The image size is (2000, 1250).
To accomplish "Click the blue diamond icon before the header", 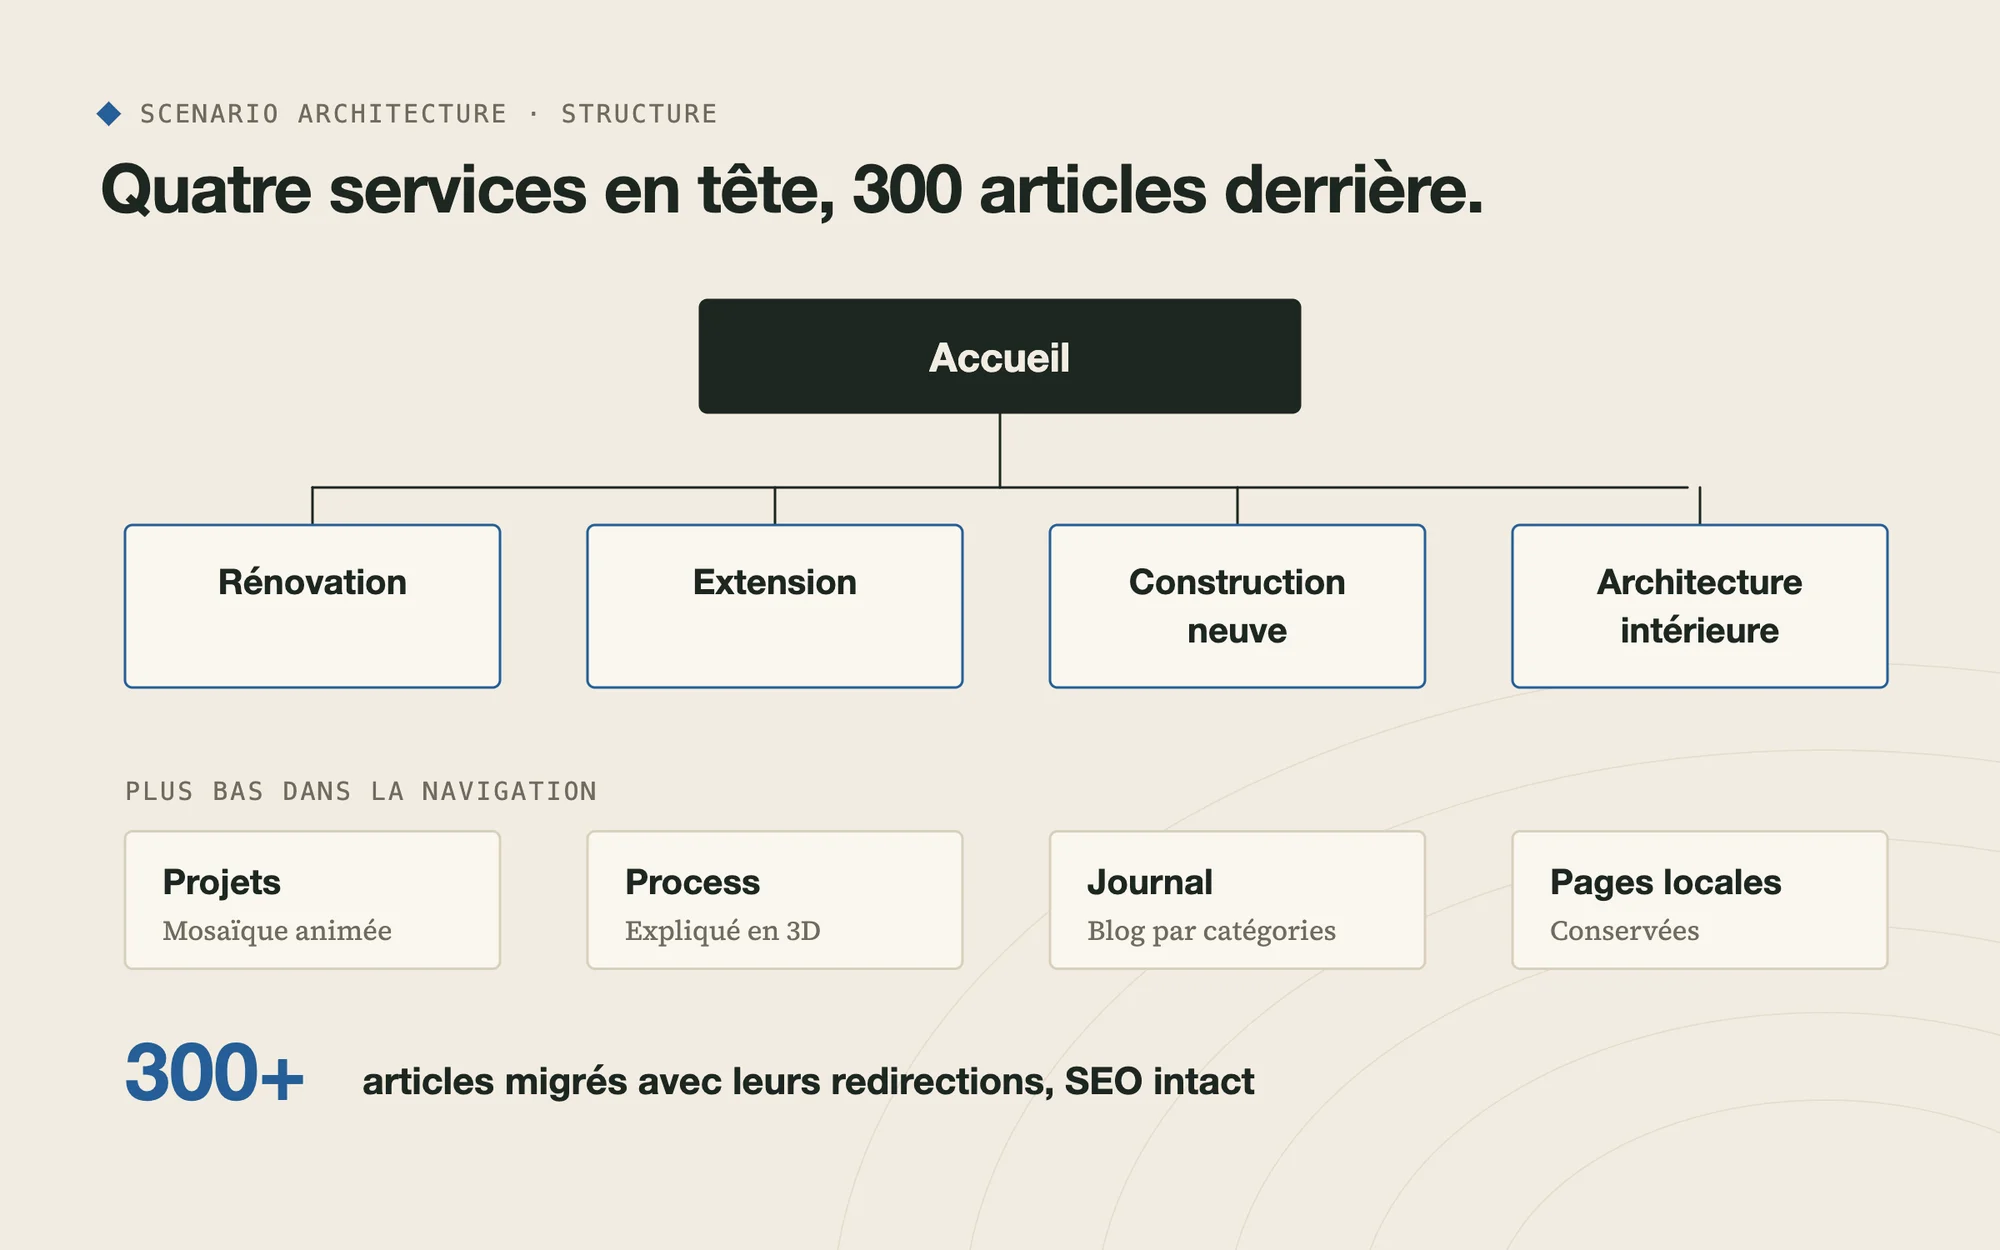I will point(109,114).
